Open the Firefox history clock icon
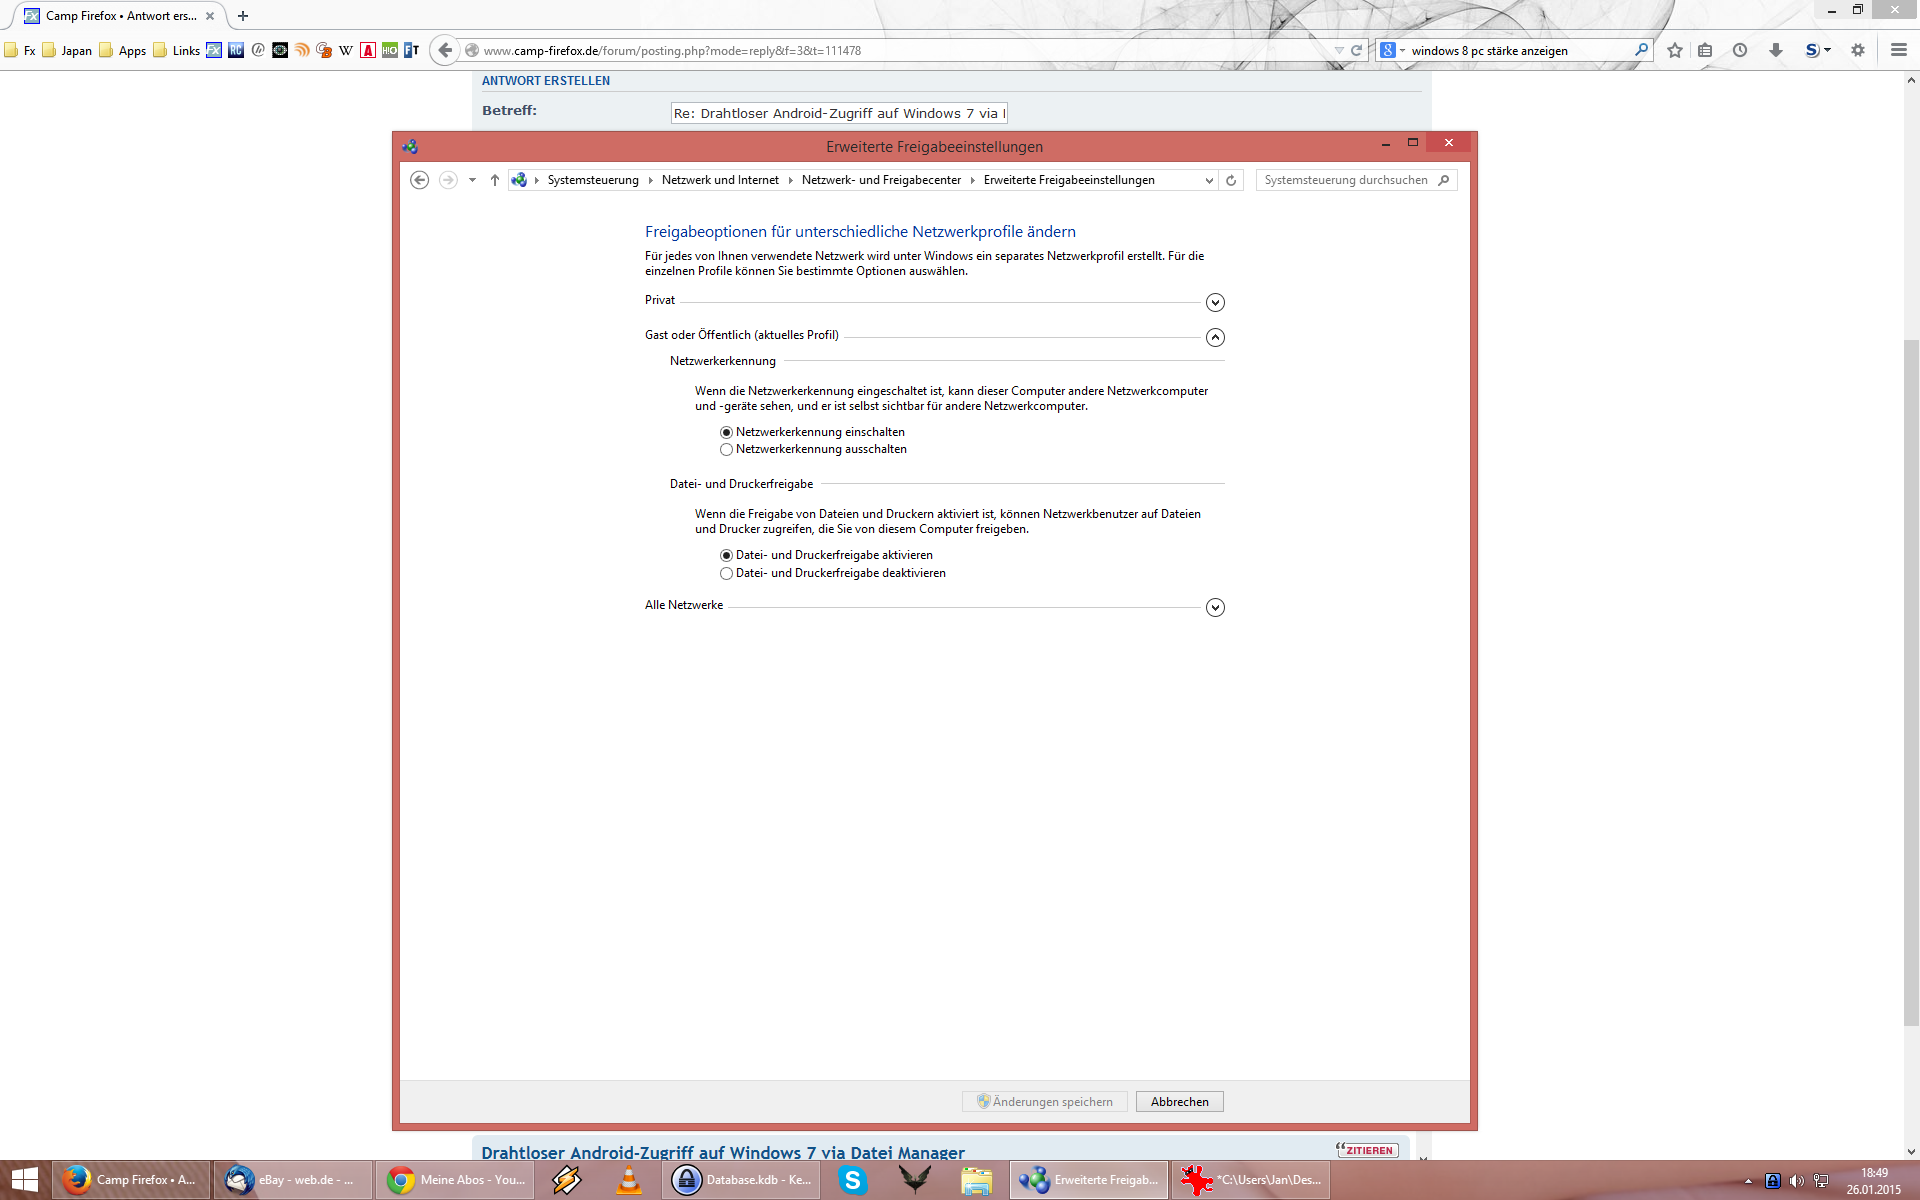 click(x=1740, y=50)
